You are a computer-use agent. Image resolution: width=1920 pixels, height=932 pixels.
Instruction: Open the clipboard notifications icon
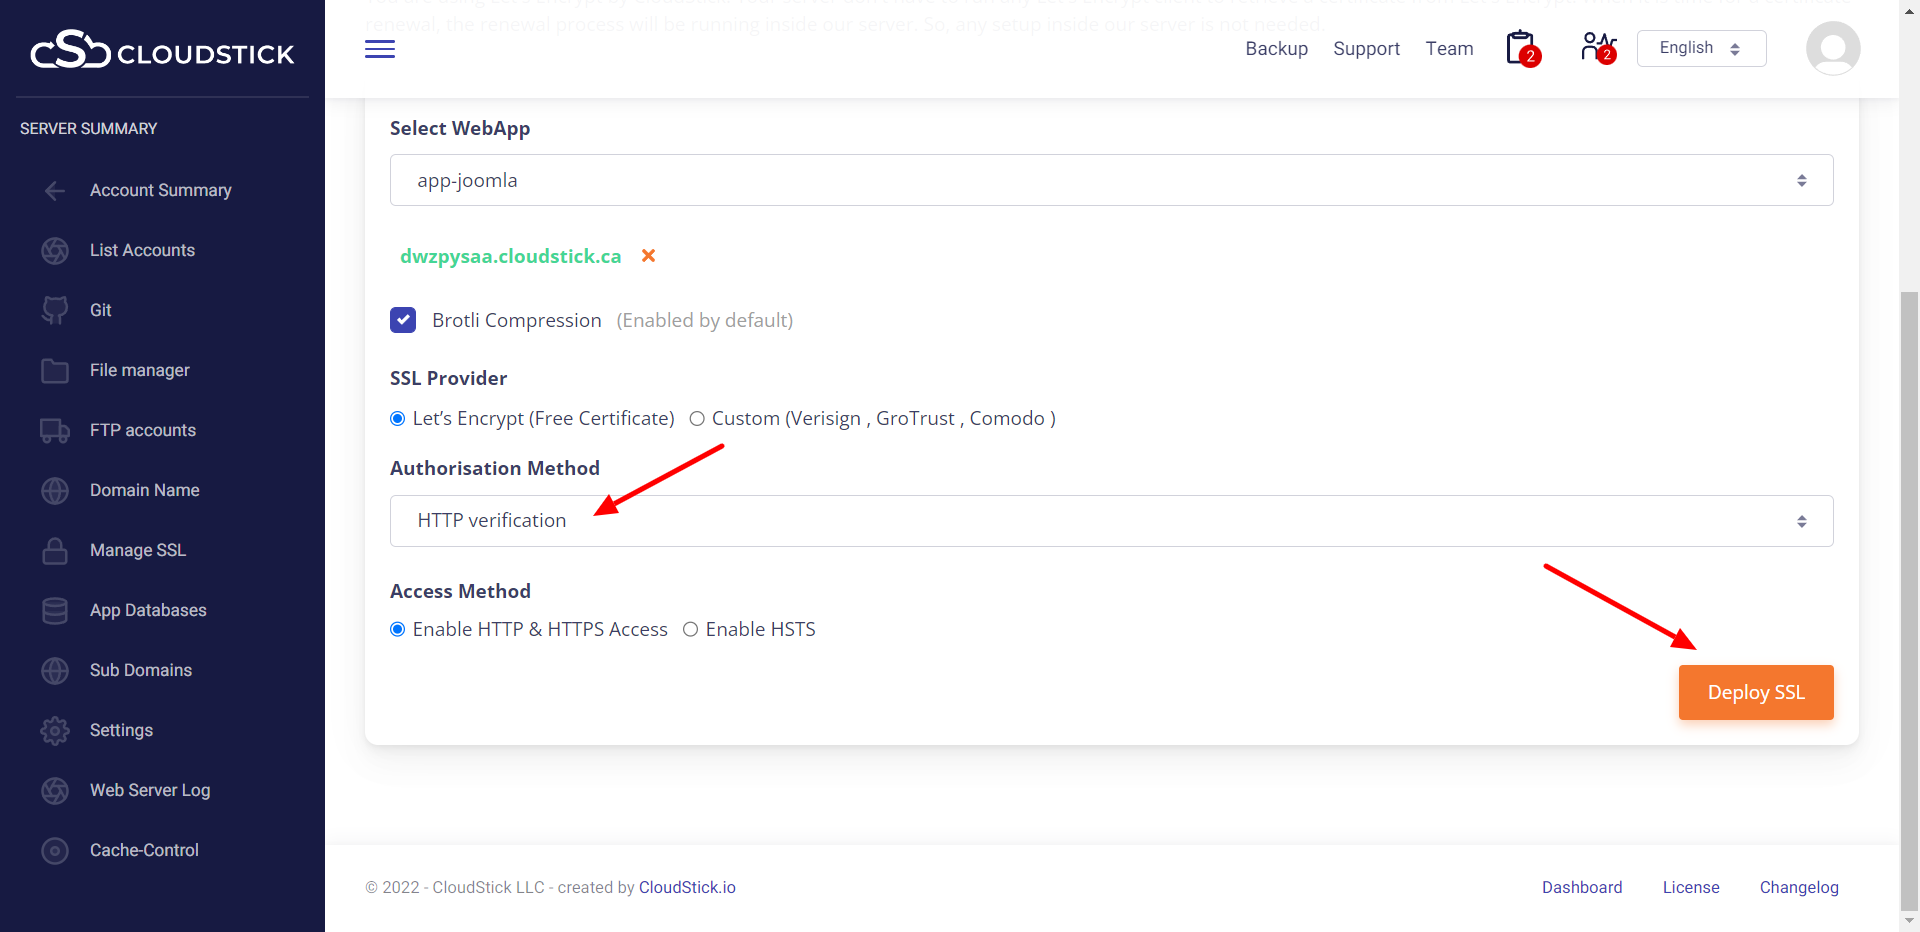point(1521,48)
